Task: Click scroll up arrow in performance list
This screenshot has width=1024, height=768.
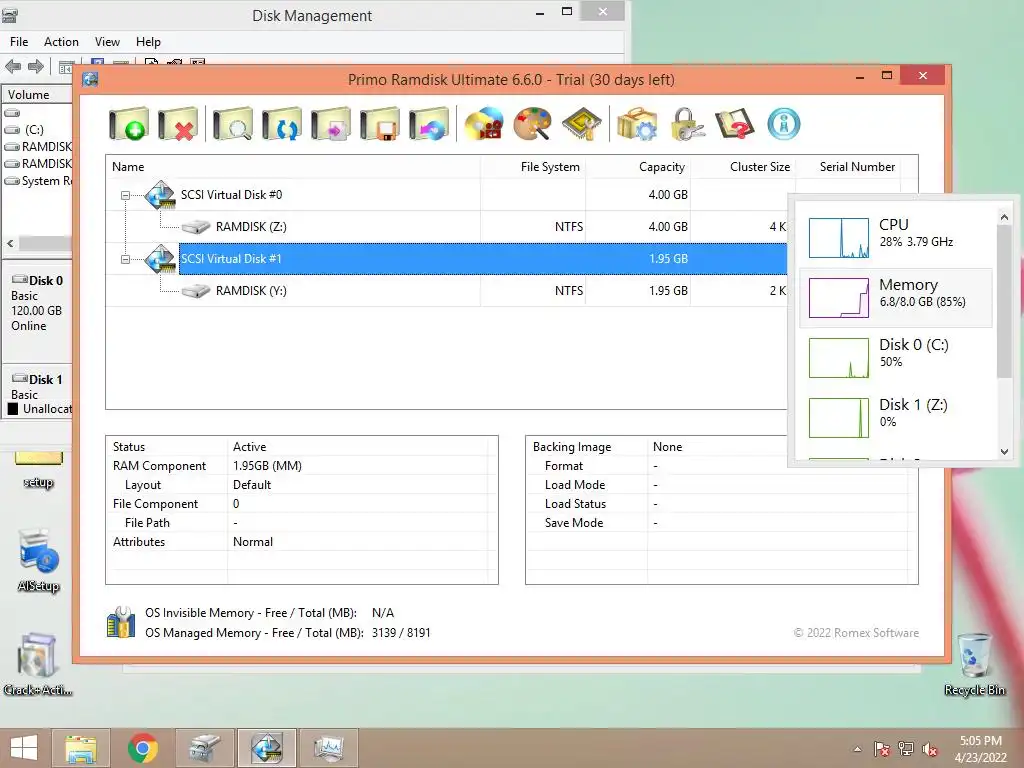Action: 1004,217
